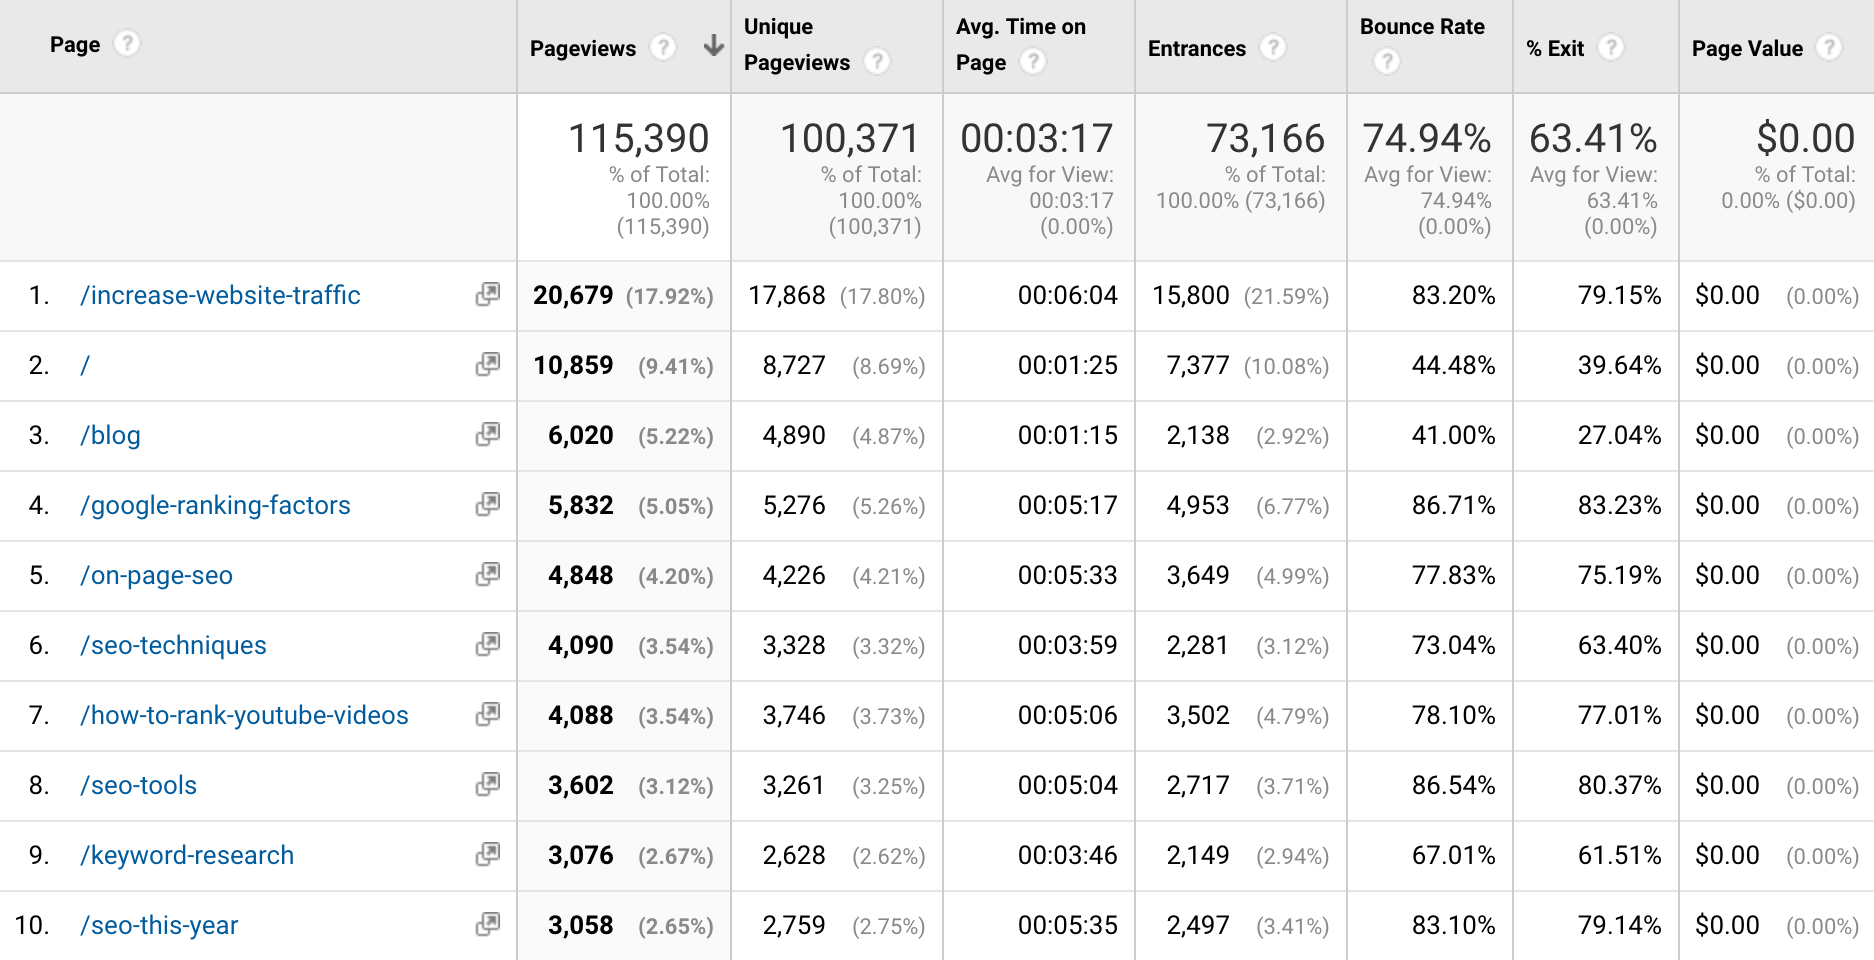Image resolution: width=1874 pixels, height=960 pixels.
Task: Sort table by Avg. Time on Page
Action: pyautogui.click(x=1020, y=45)
